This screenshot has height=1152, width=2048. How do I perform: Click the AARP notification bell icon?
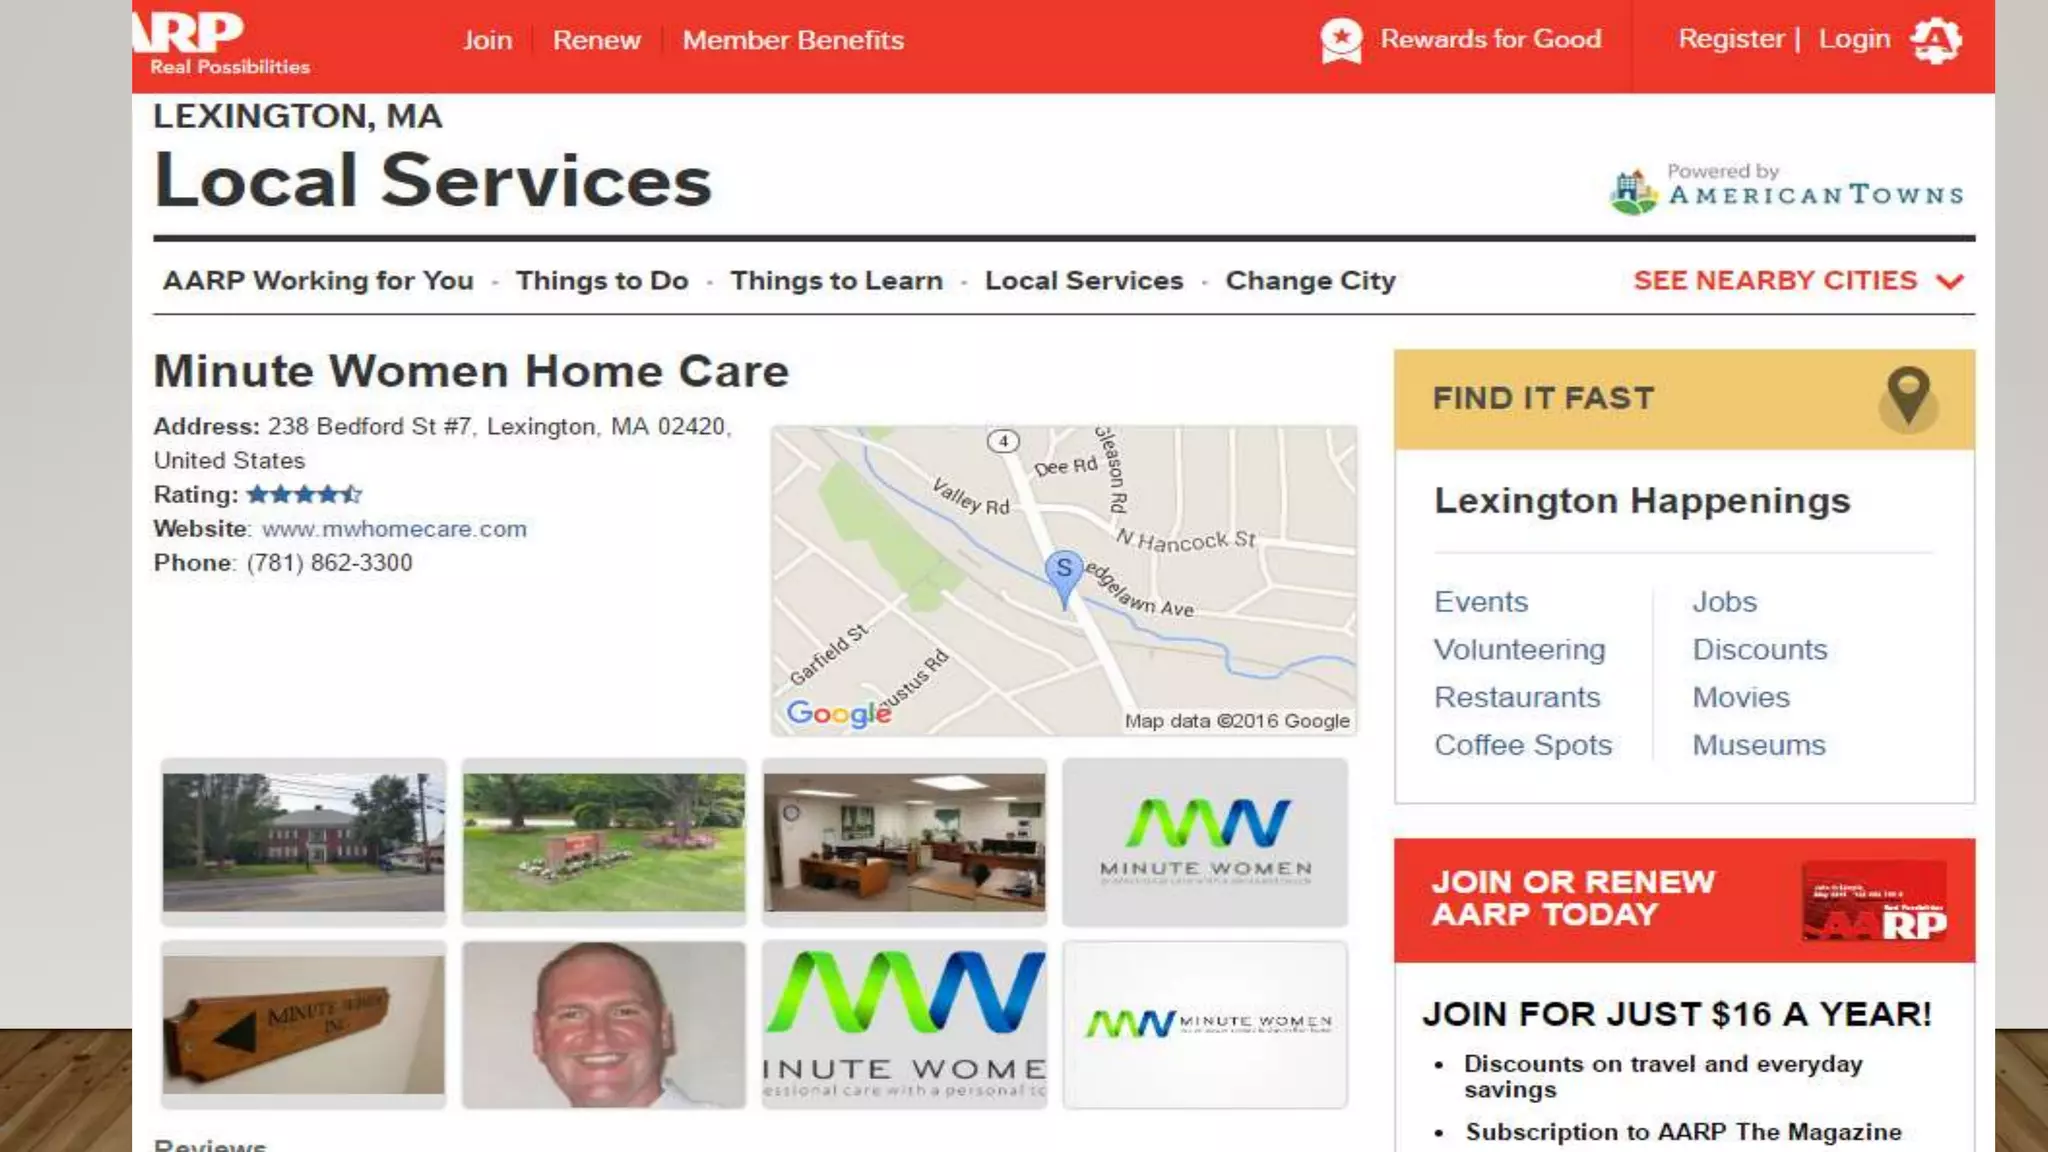click(1936, 41)
